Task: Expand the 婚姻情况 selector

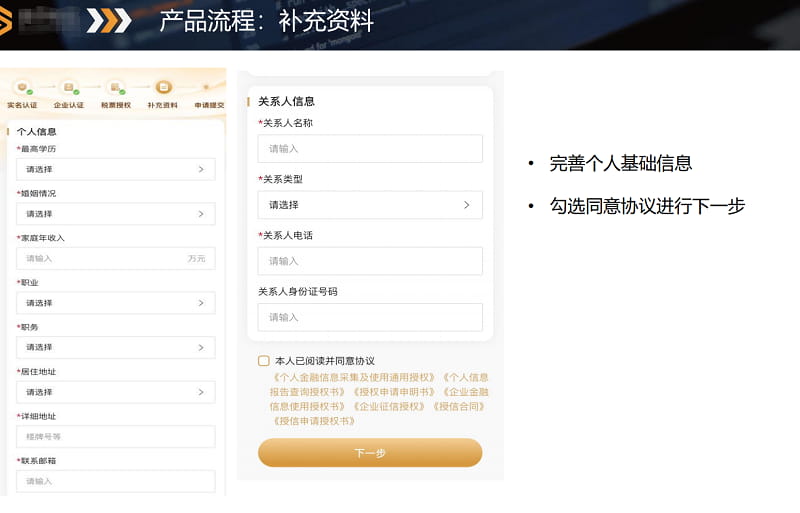Action: coord(115,214)
